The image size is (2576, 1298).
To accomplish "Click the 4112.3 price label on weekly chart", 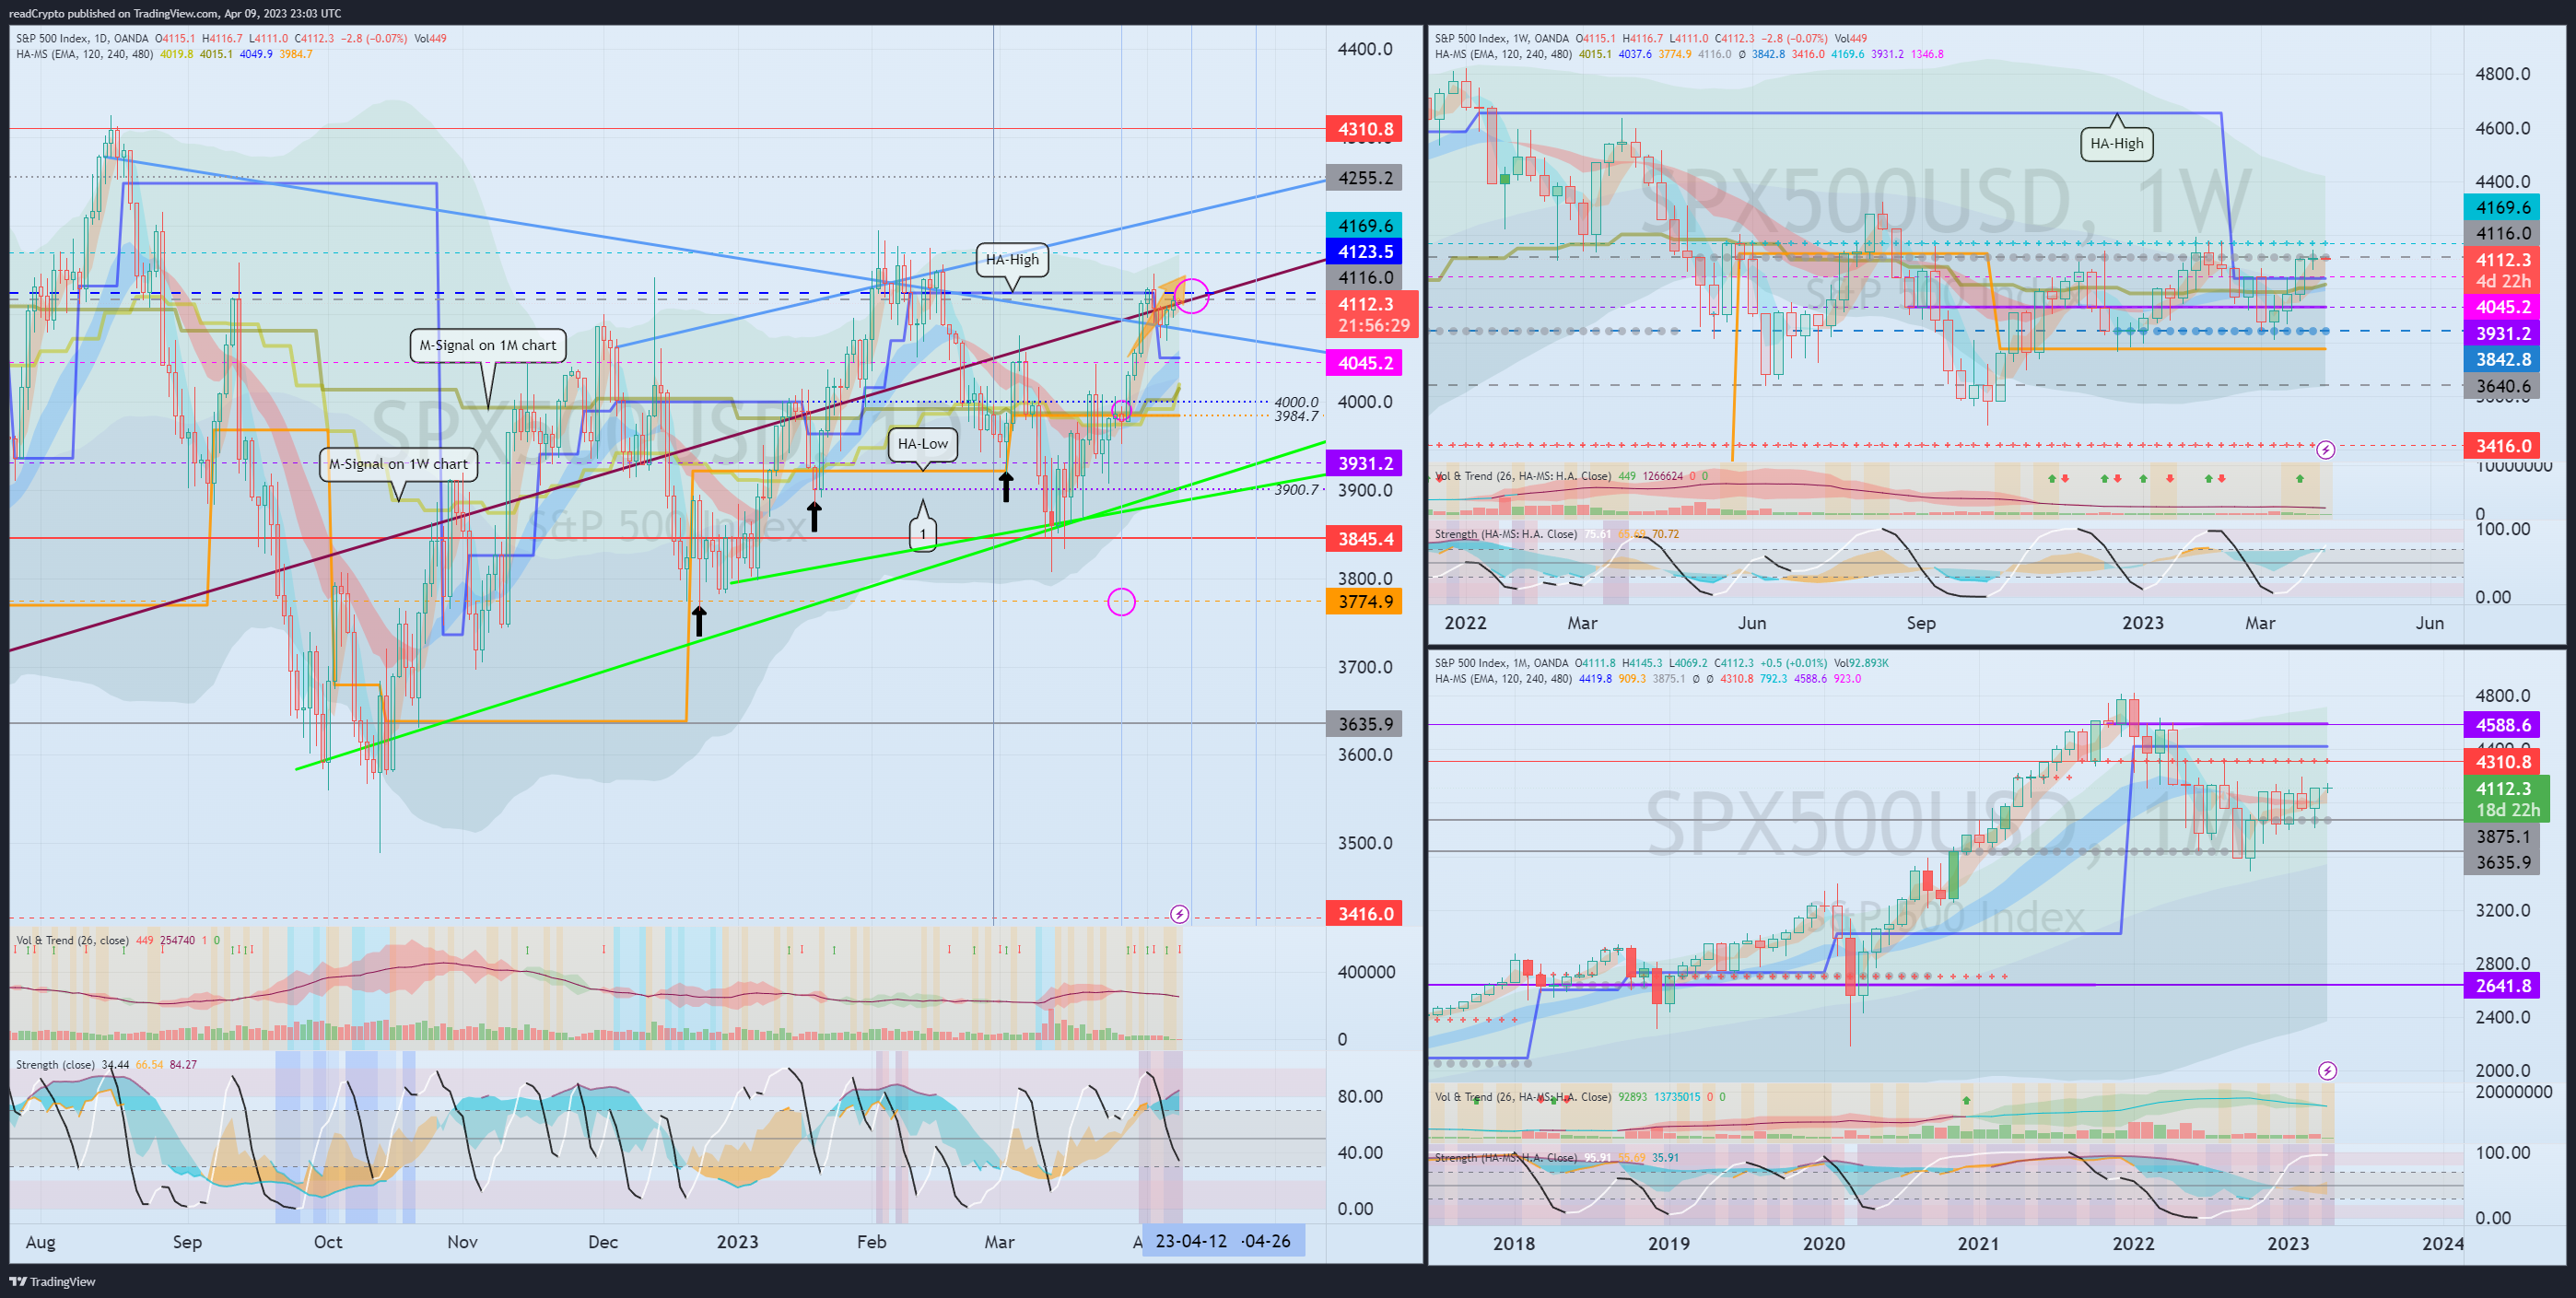I will click(2502, 270).
